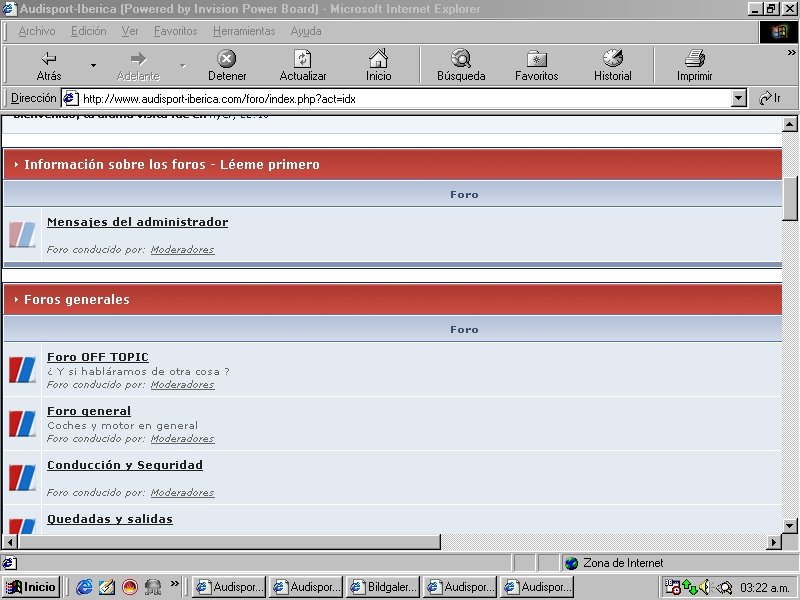Screen dimensions: 800x600
Task: Click the Mensajes del administrador forum status icon
Action: pyautogui.click(x=22, y=235)
